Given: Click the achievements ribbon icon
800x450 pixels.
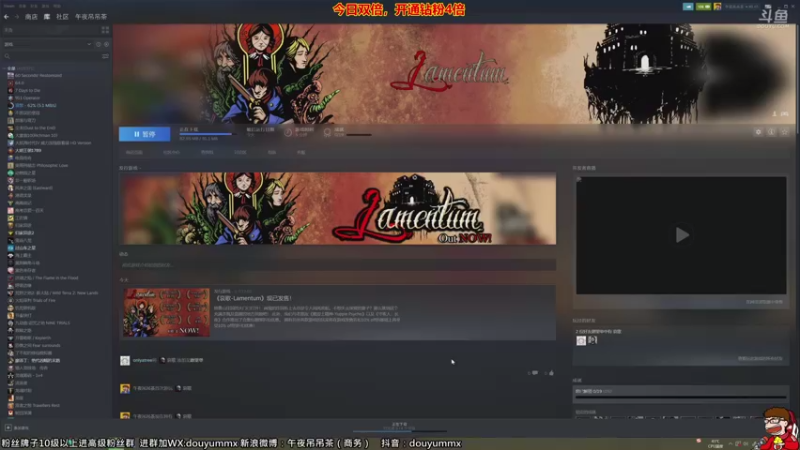Looking at the screenshot, I should click(x=328, y=133).
